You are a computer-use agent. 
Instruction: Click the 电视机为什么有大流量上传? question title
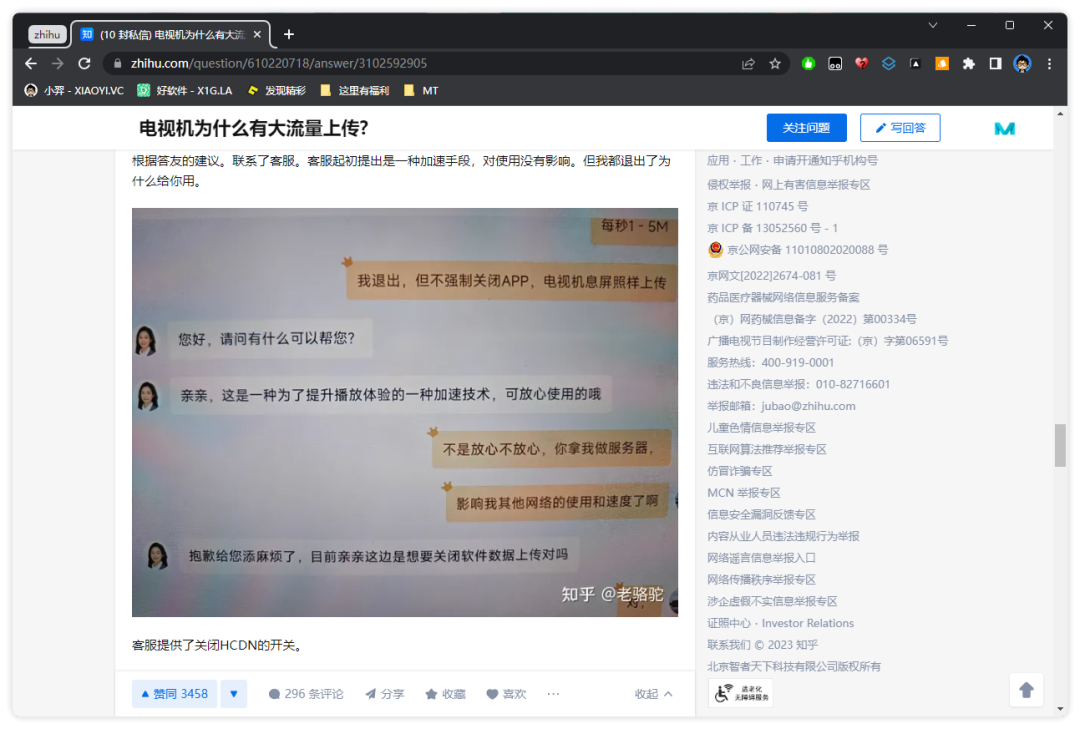[x=253, y=128]
